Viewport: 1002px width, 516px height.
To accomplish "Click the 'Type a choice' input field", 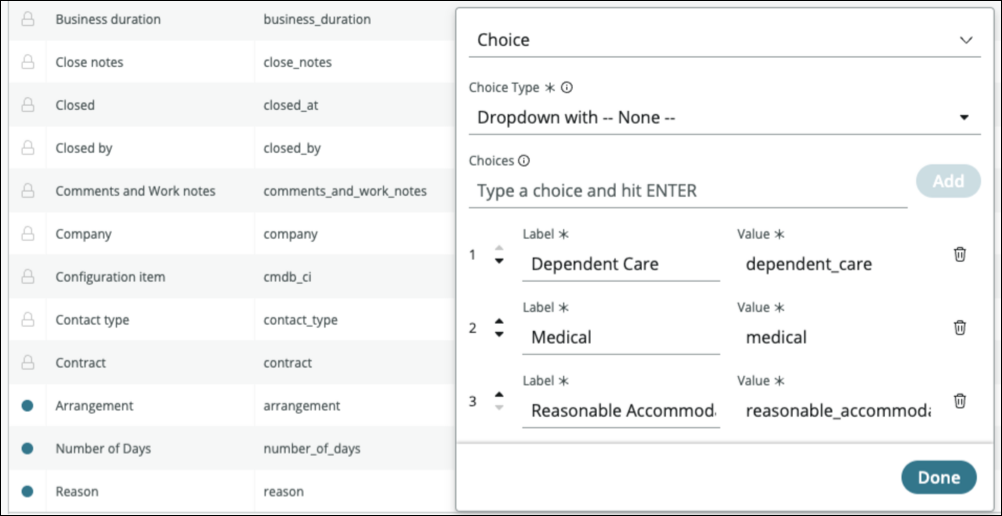I will point(687,190).
